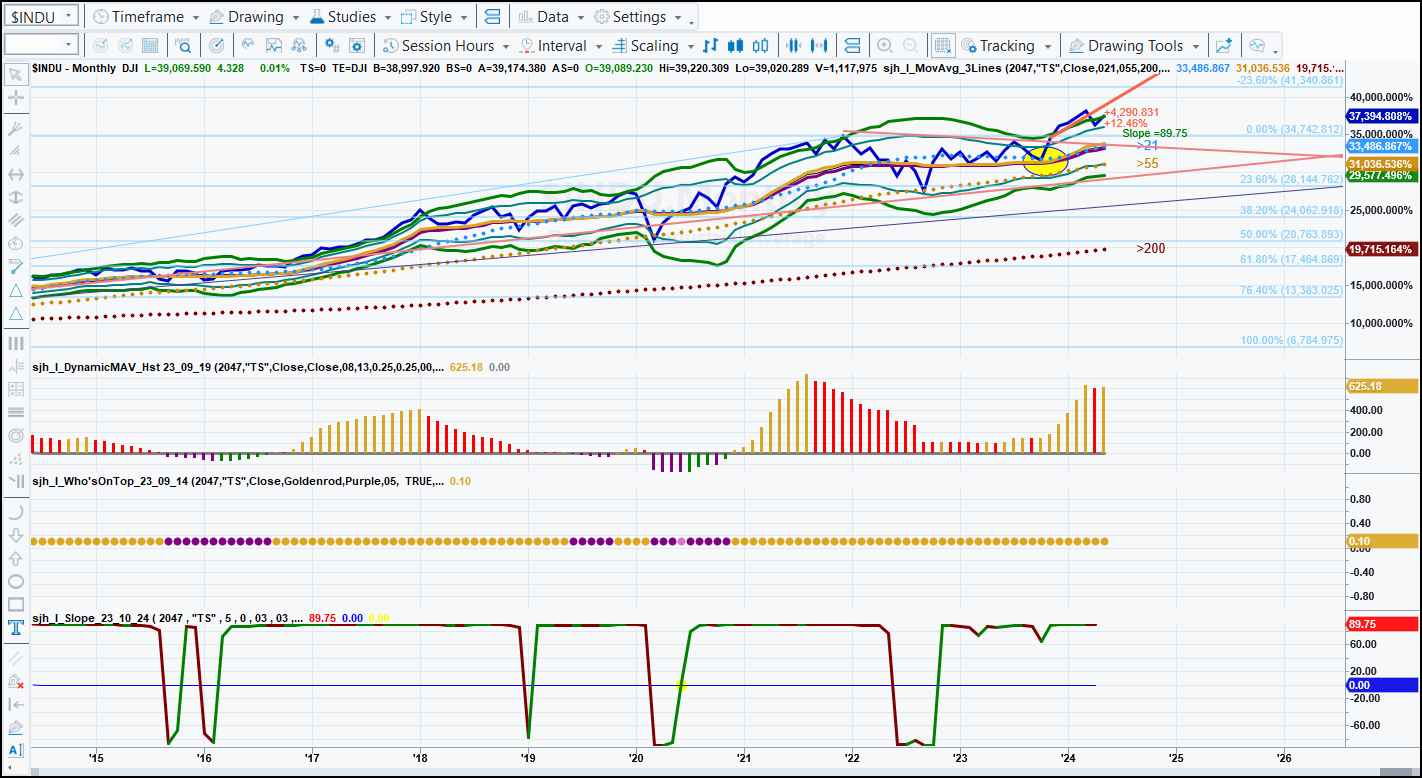Click the 33,486.867% light blue price label
Screen dimensions: 1422x778
click(x=1381, y=146)
